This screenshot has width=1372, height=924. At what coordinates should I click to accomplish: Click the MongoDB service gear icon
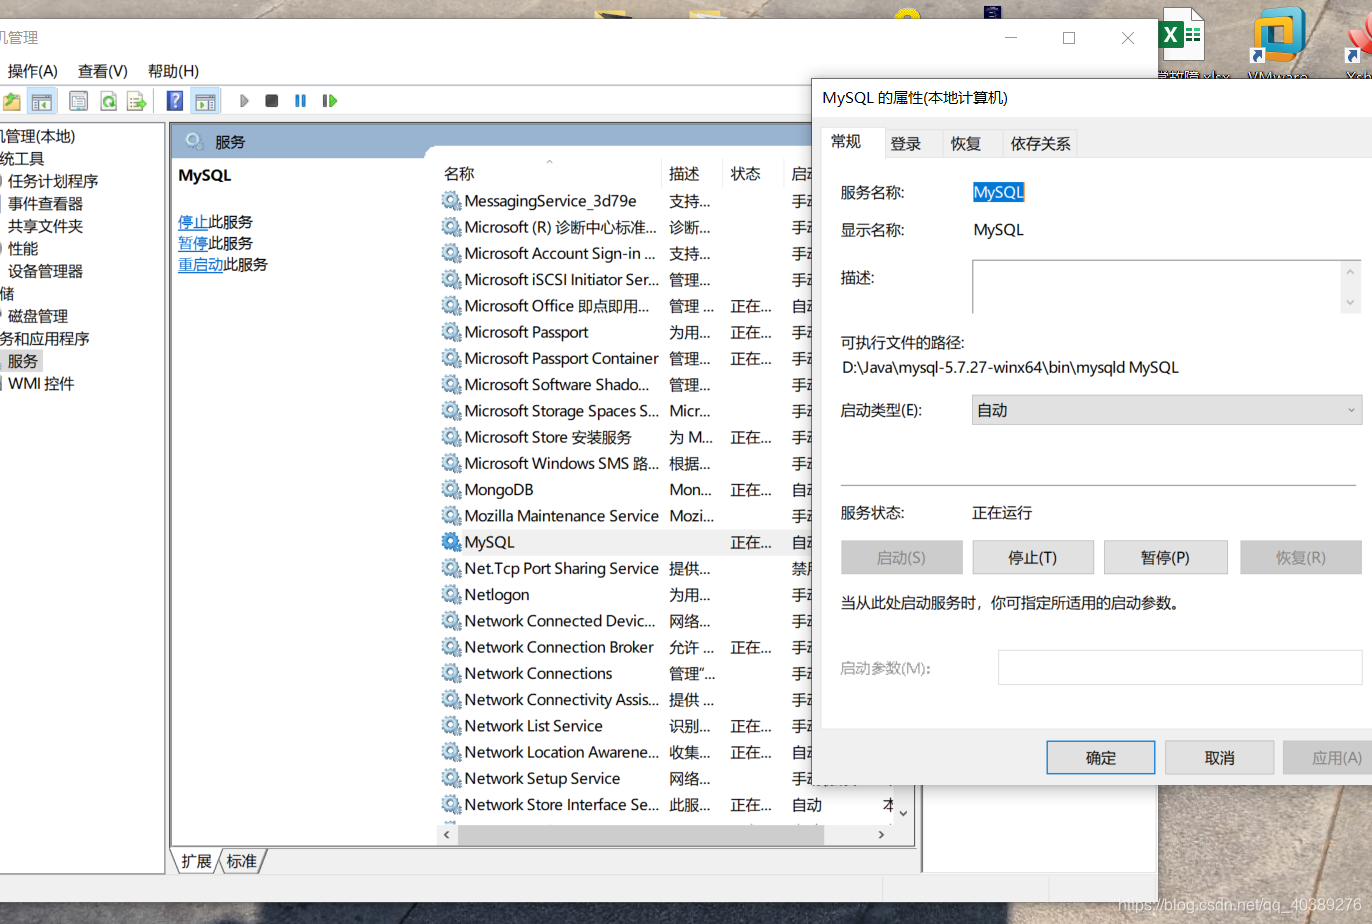click(x=451, y=490)
